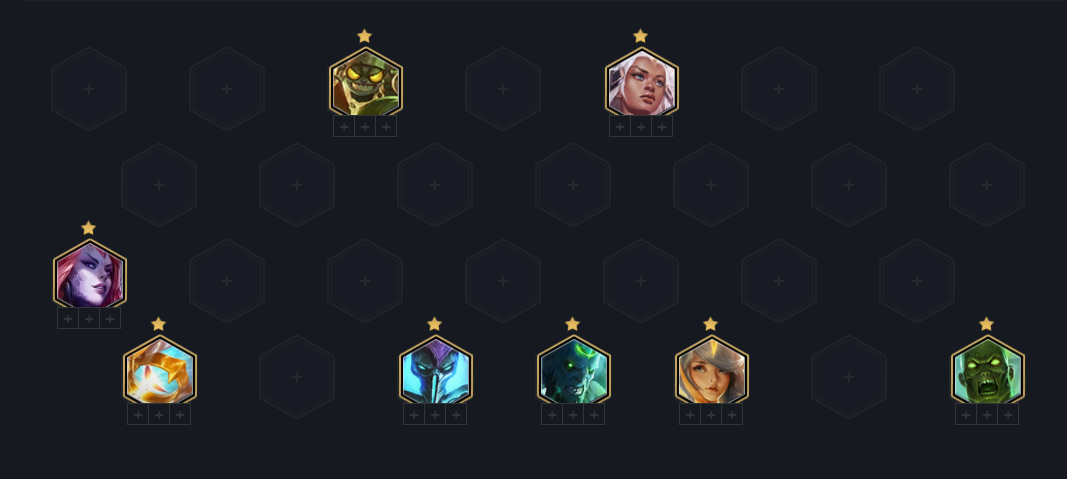The width and height of the screenshot is (1067, 479).
Task: Toggle the star above the goggled goblin
Action: point(365,36)
